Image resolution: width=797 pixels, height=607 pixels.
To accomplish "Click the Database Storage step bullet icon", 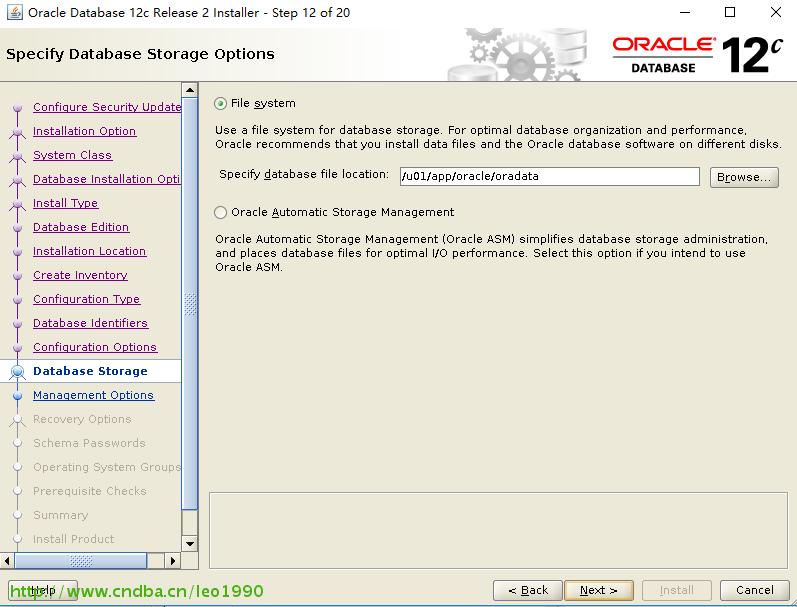I will click(17, 372).
